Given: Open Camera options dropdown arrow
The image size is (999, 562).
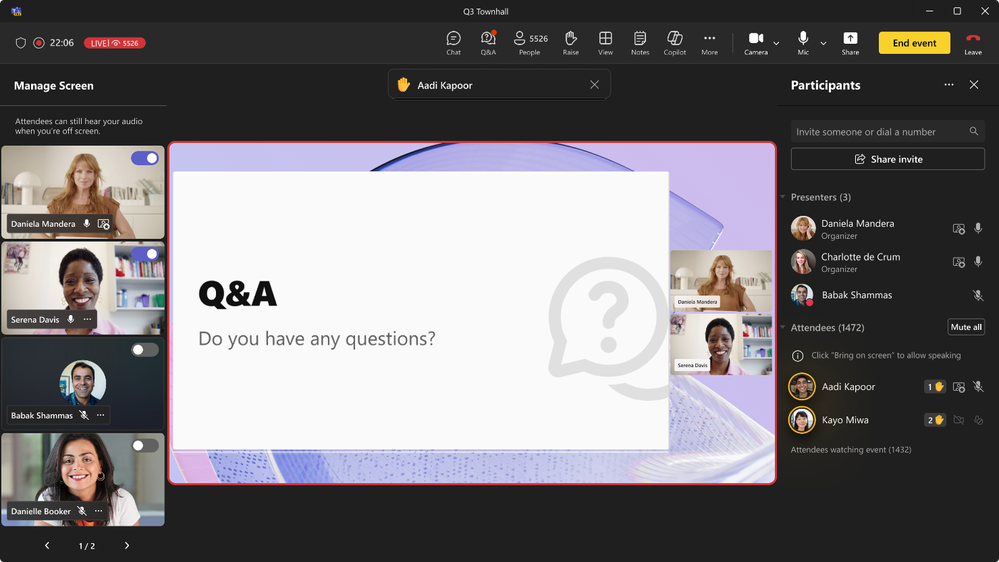Looking at the screenshot, I should [x=776, y=43].
